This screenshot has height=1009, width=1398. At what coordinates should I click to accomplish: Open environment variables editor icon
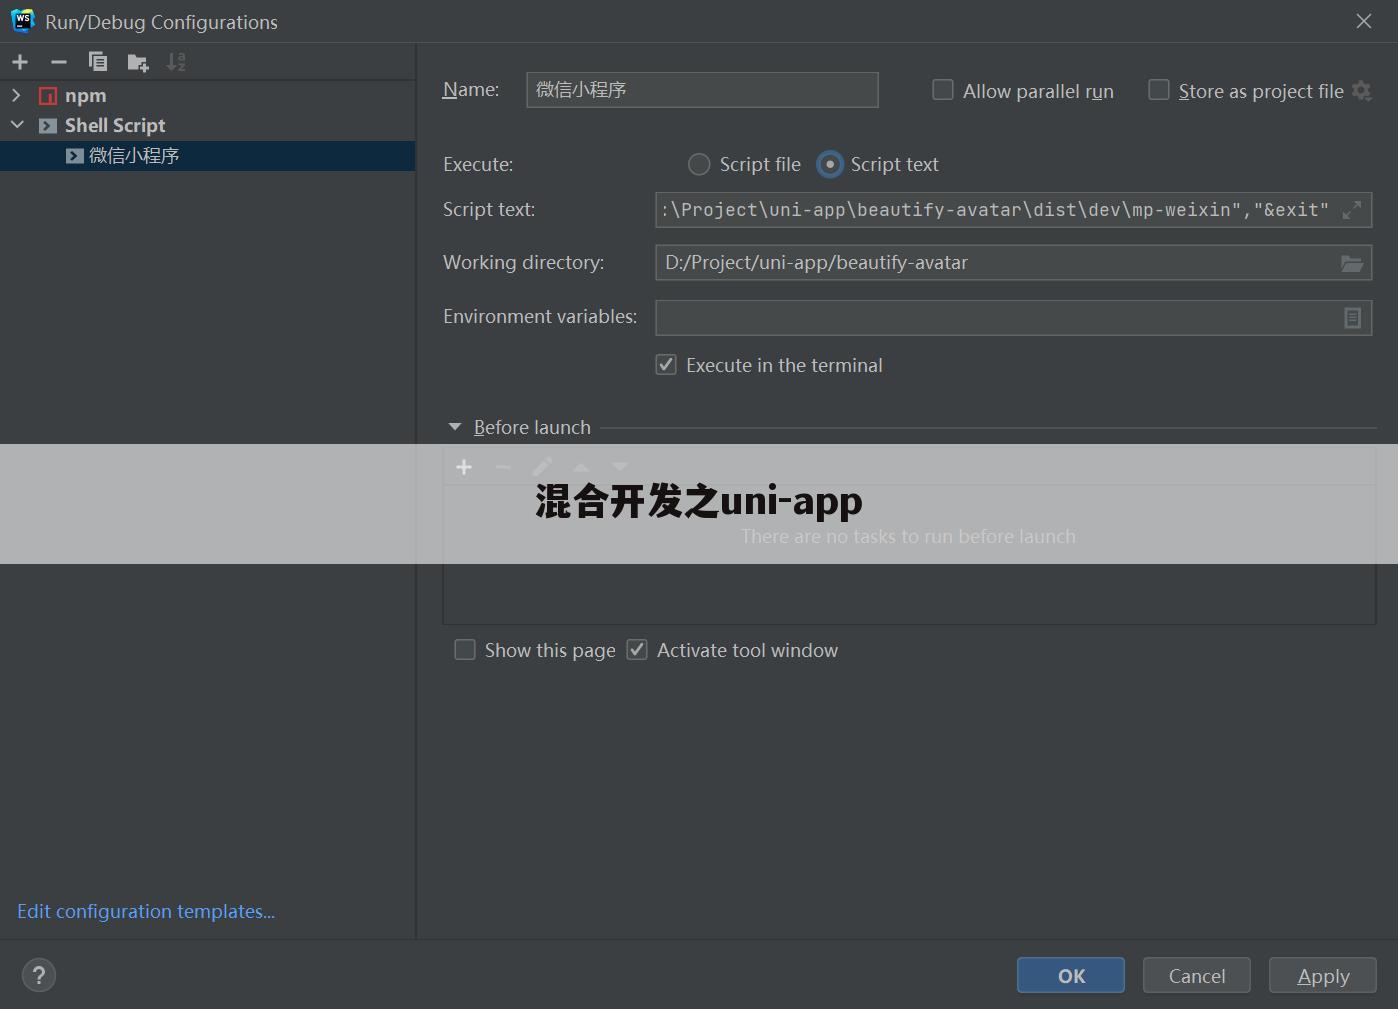pyautogui.click(x=1352, y=317)
